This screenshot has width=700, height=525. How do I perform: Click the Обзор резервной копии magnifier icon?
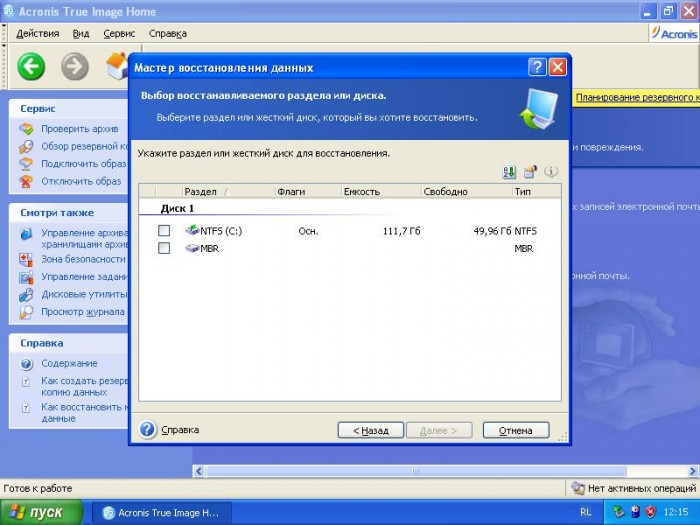26,146
